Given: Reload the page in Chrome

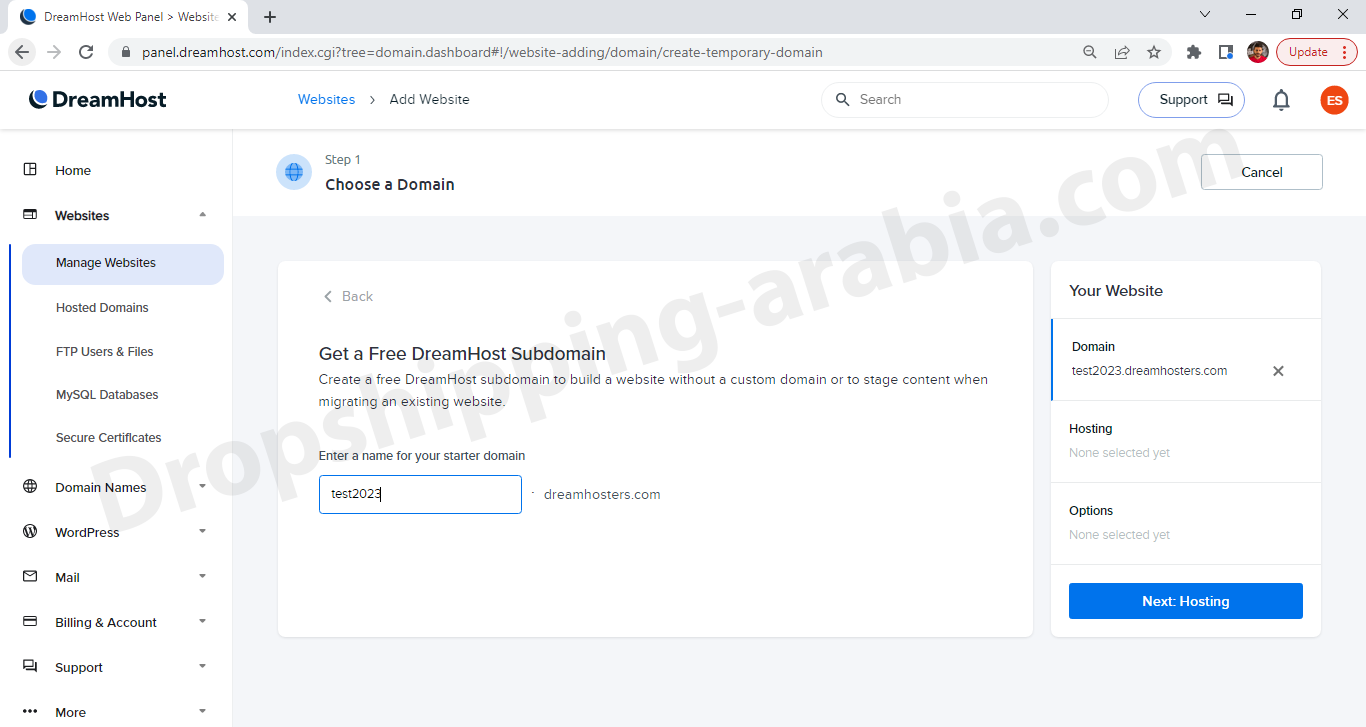Looking at the screenshot, I should point(86,52).
